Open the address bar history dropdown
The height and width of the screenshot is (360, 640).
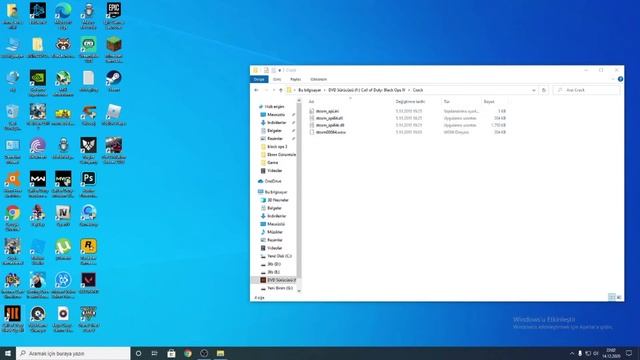pos(533,90)
